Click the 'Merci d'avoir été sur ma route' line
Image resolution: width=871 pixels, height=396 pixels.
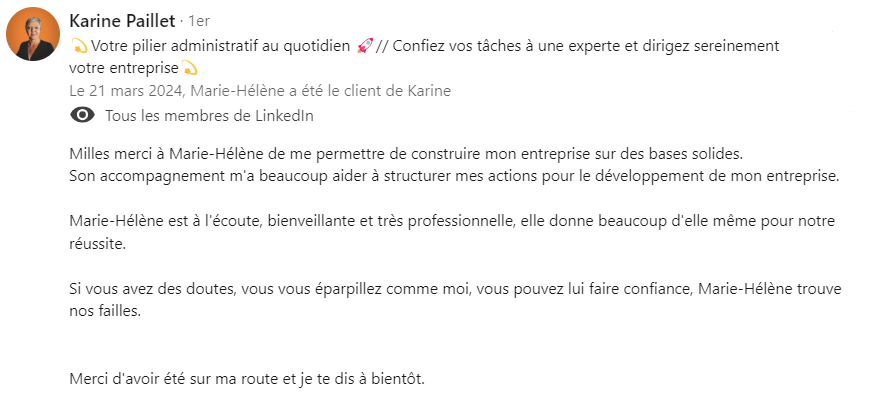(x=247, y=380)
